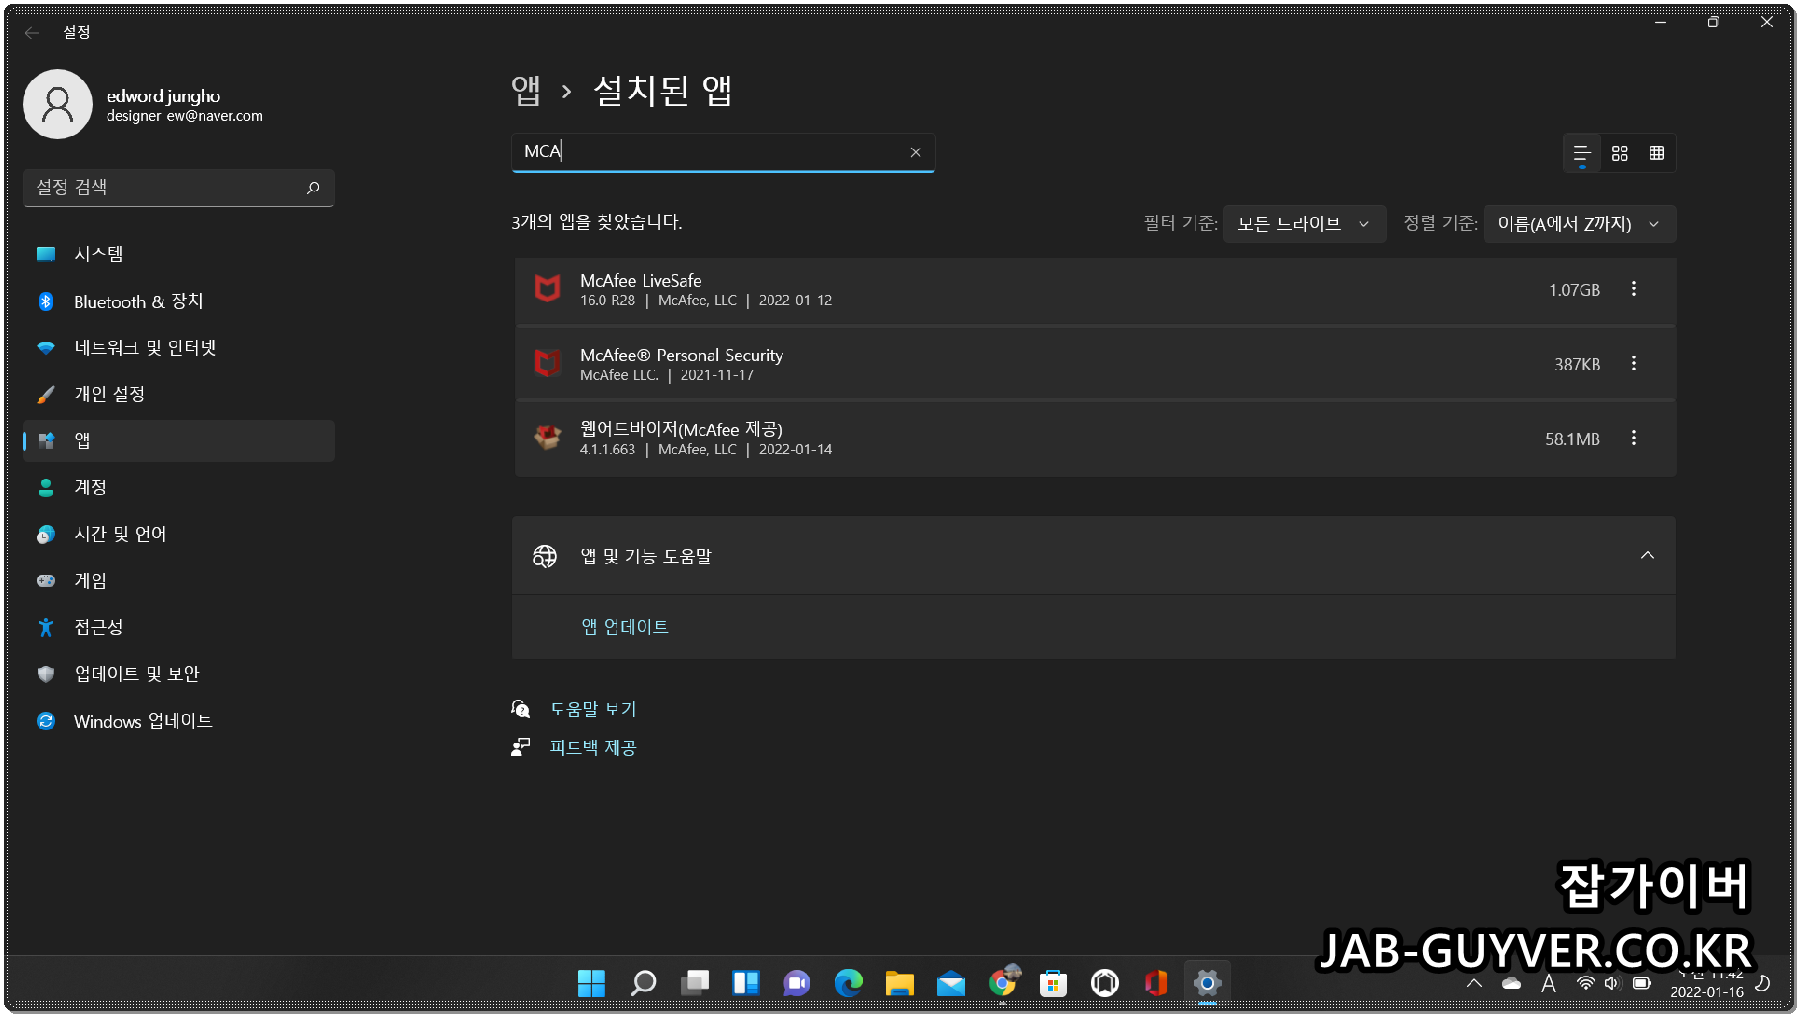1800x1017 pixels.
Task: Click the Windows Start button
Action: pos(591,983)
